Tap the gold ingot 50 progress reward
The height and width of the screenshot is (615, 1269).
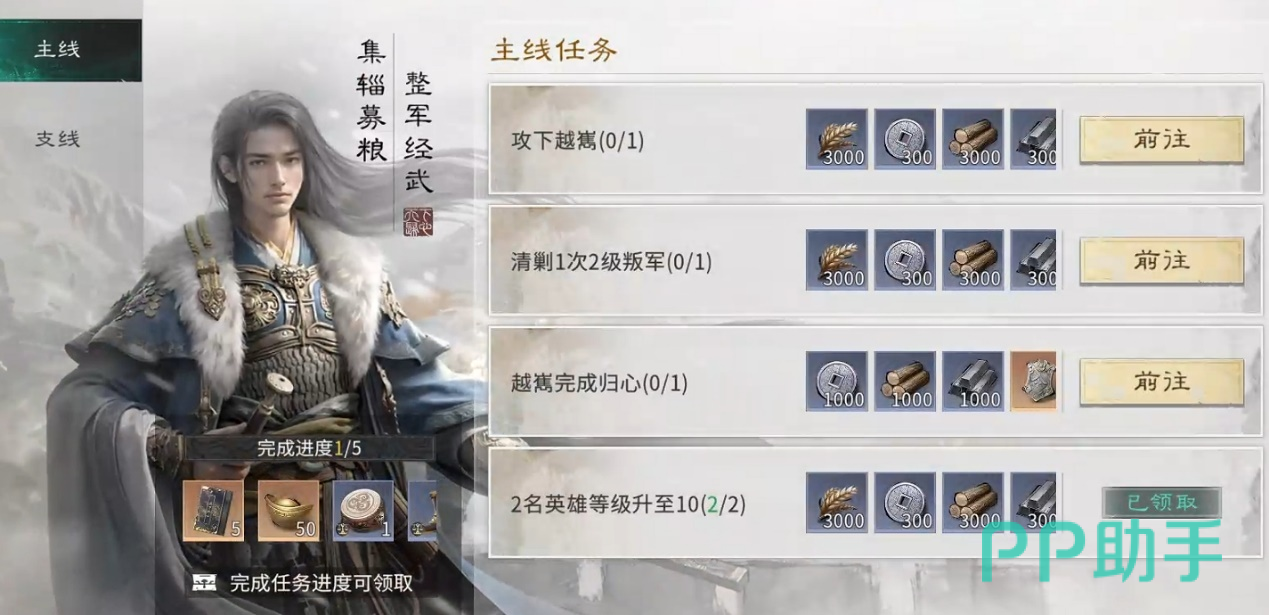click(x=289, y=510)
